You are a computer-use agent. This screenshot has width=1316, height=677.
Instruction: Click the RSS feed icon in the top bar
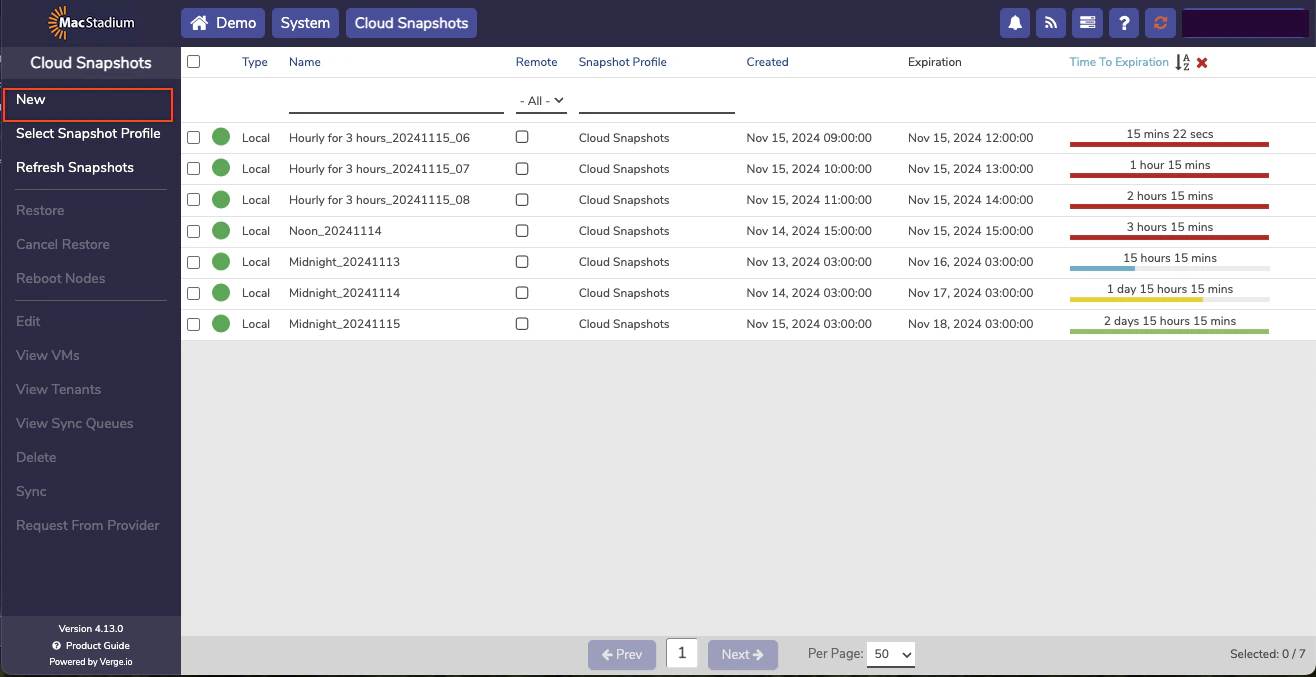(x=1050, y=22)
